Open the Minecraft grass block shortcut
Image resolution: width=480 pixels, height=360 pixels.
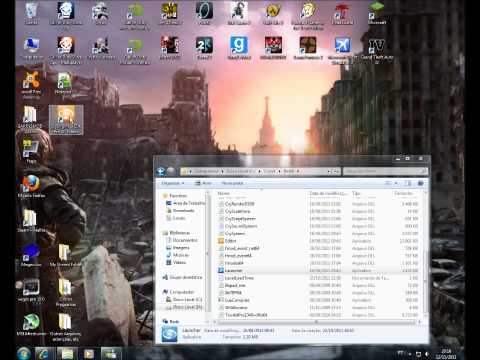tap(376, 13)
